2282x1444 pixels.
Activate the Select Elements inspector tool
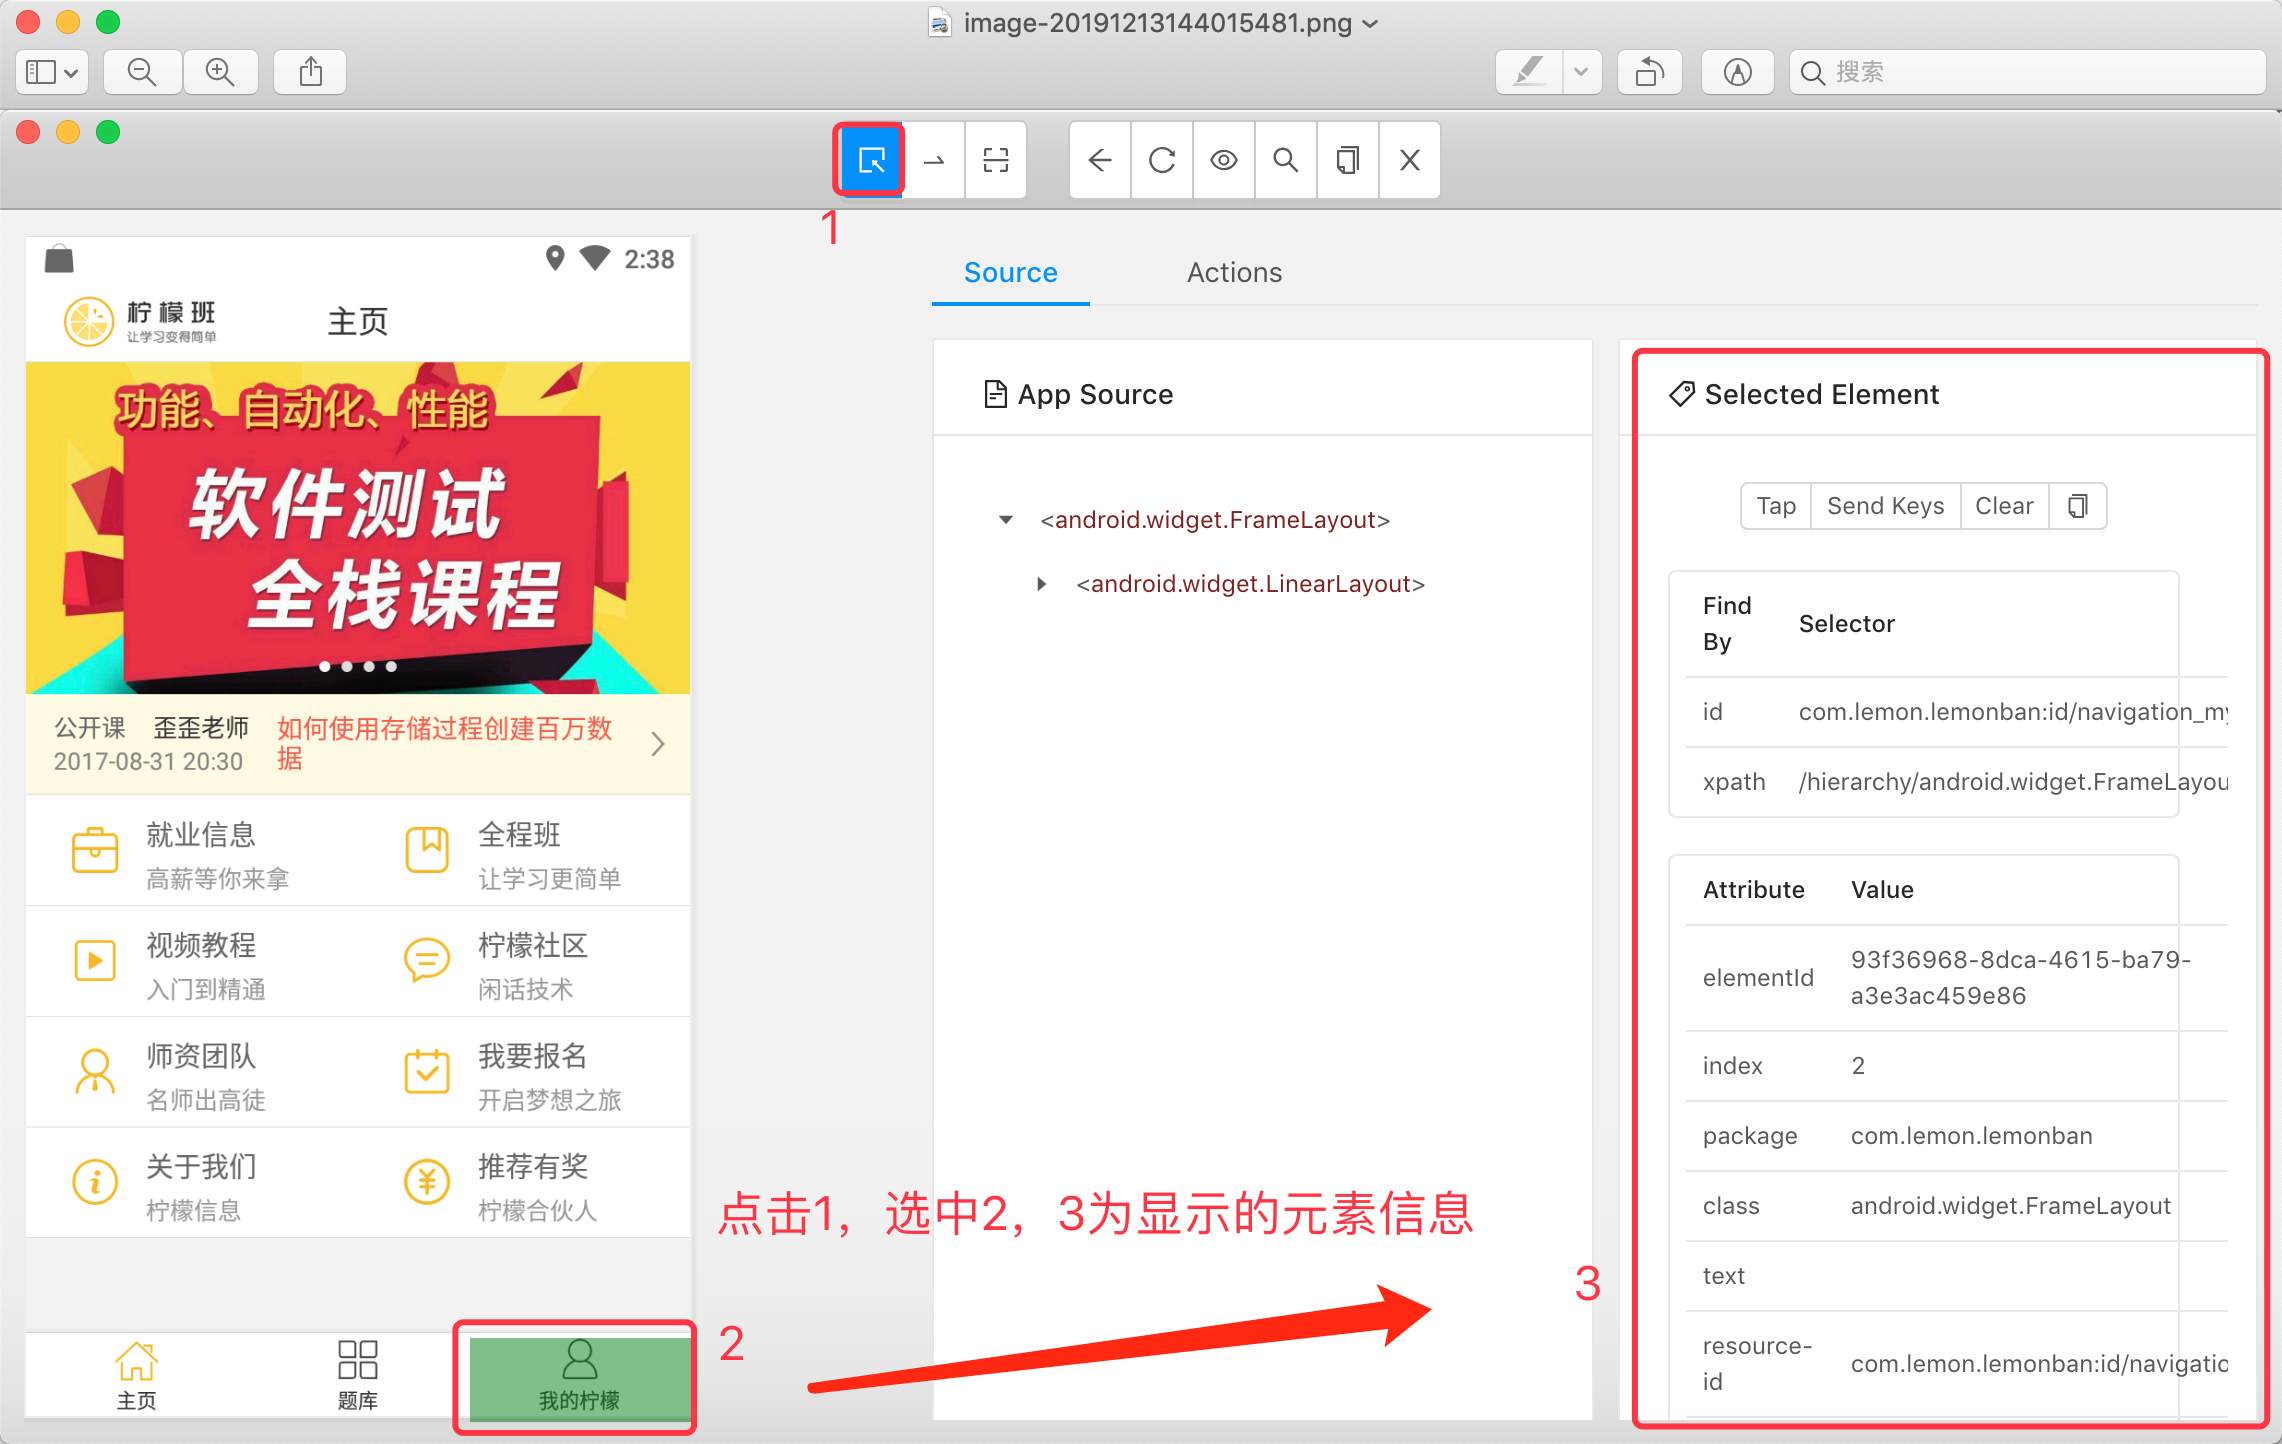(x=871, y=160)
